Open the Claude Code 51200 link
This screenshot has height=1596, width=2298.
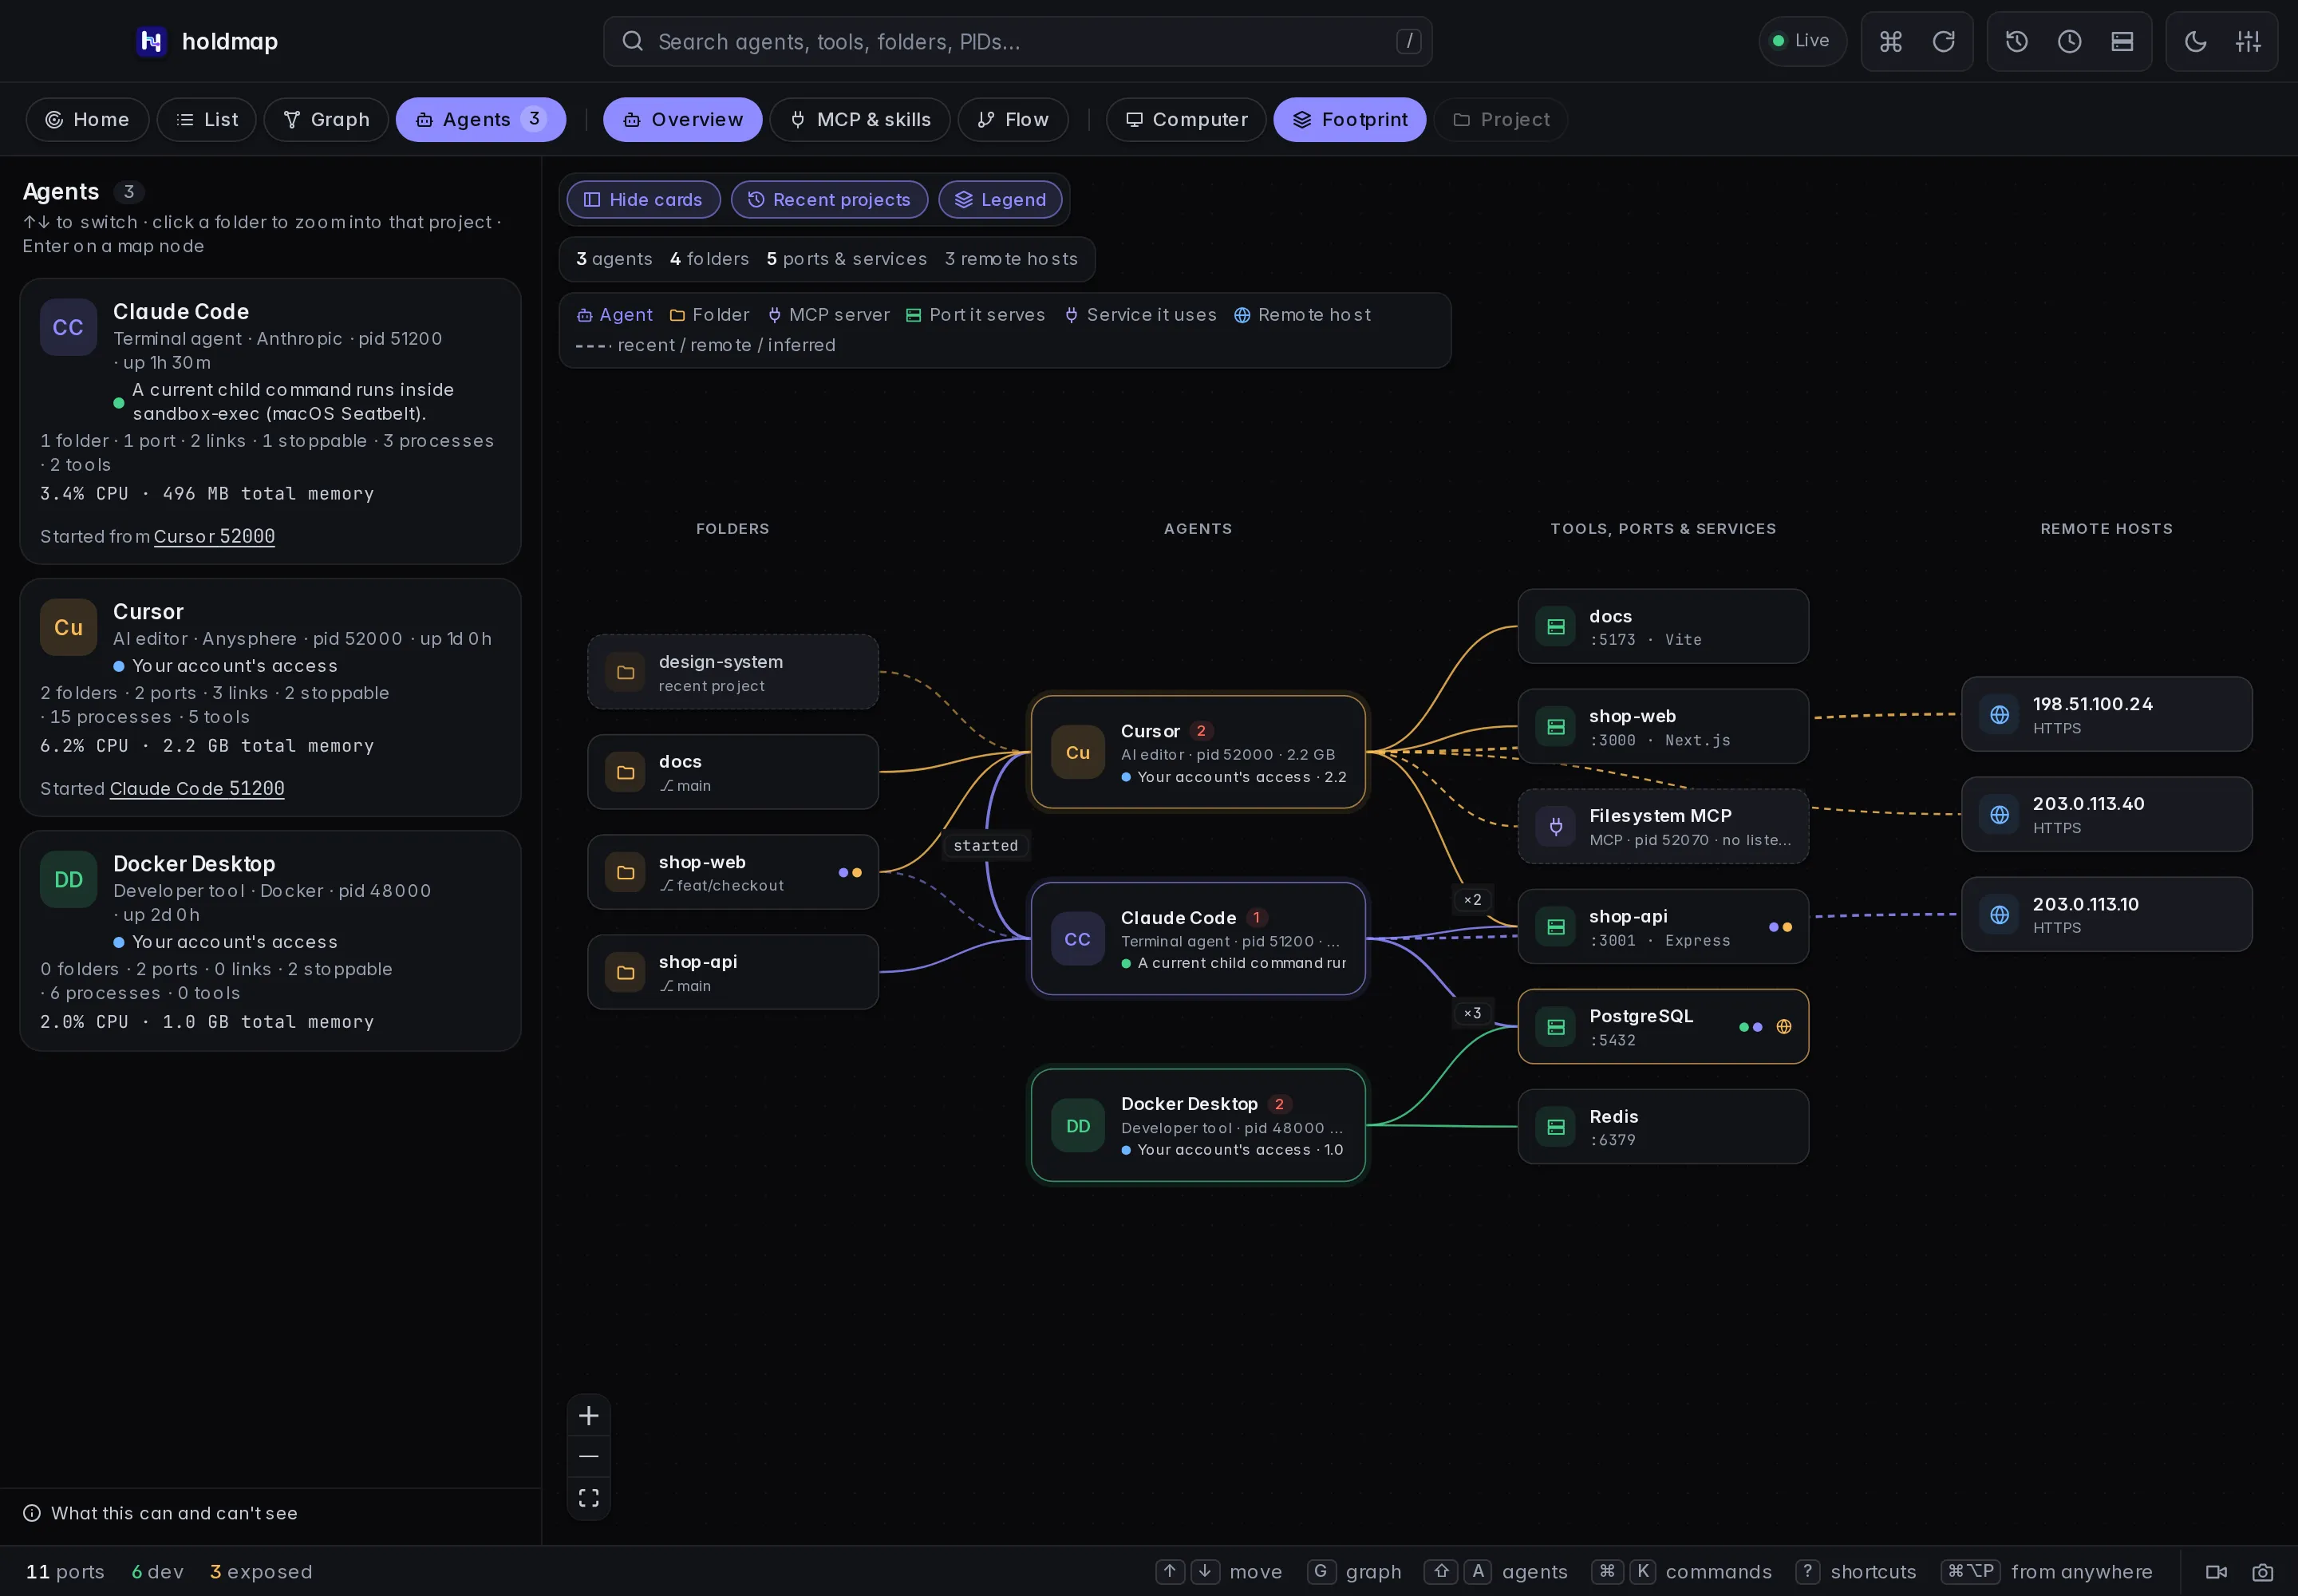pos(197,789)
